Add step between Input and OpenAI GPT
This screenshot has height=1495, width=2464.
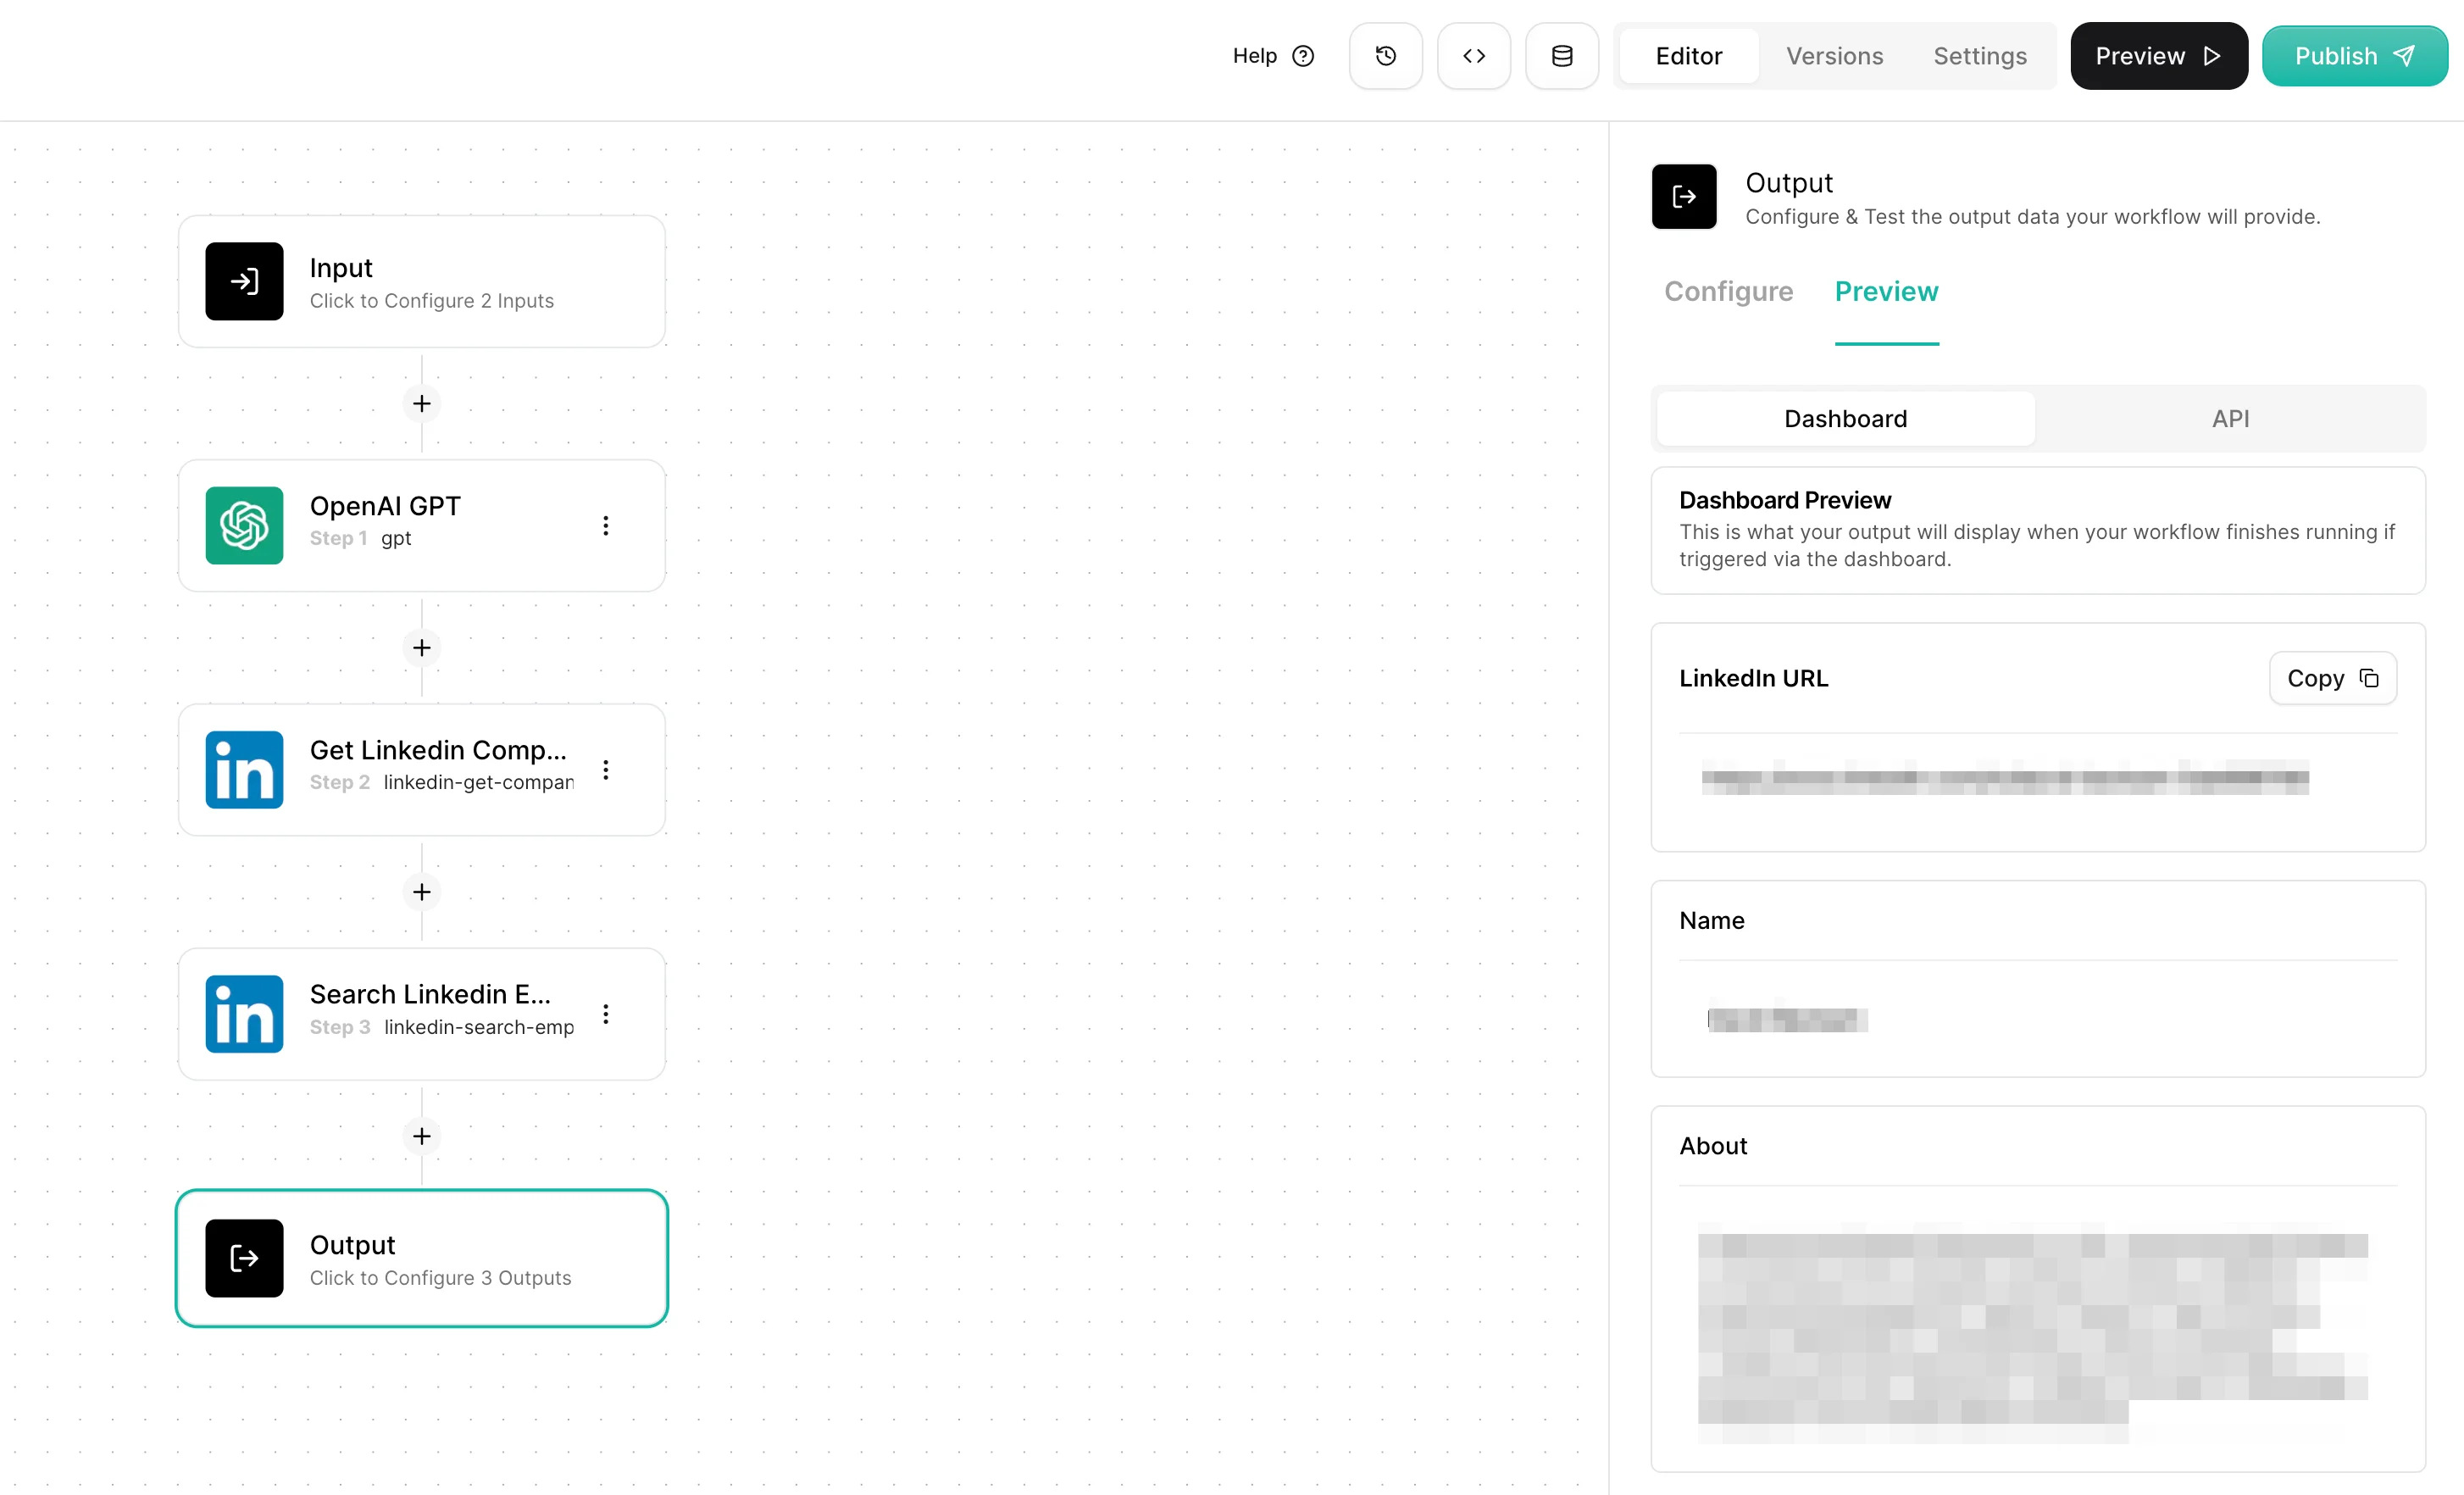click(x=421, y=403)
